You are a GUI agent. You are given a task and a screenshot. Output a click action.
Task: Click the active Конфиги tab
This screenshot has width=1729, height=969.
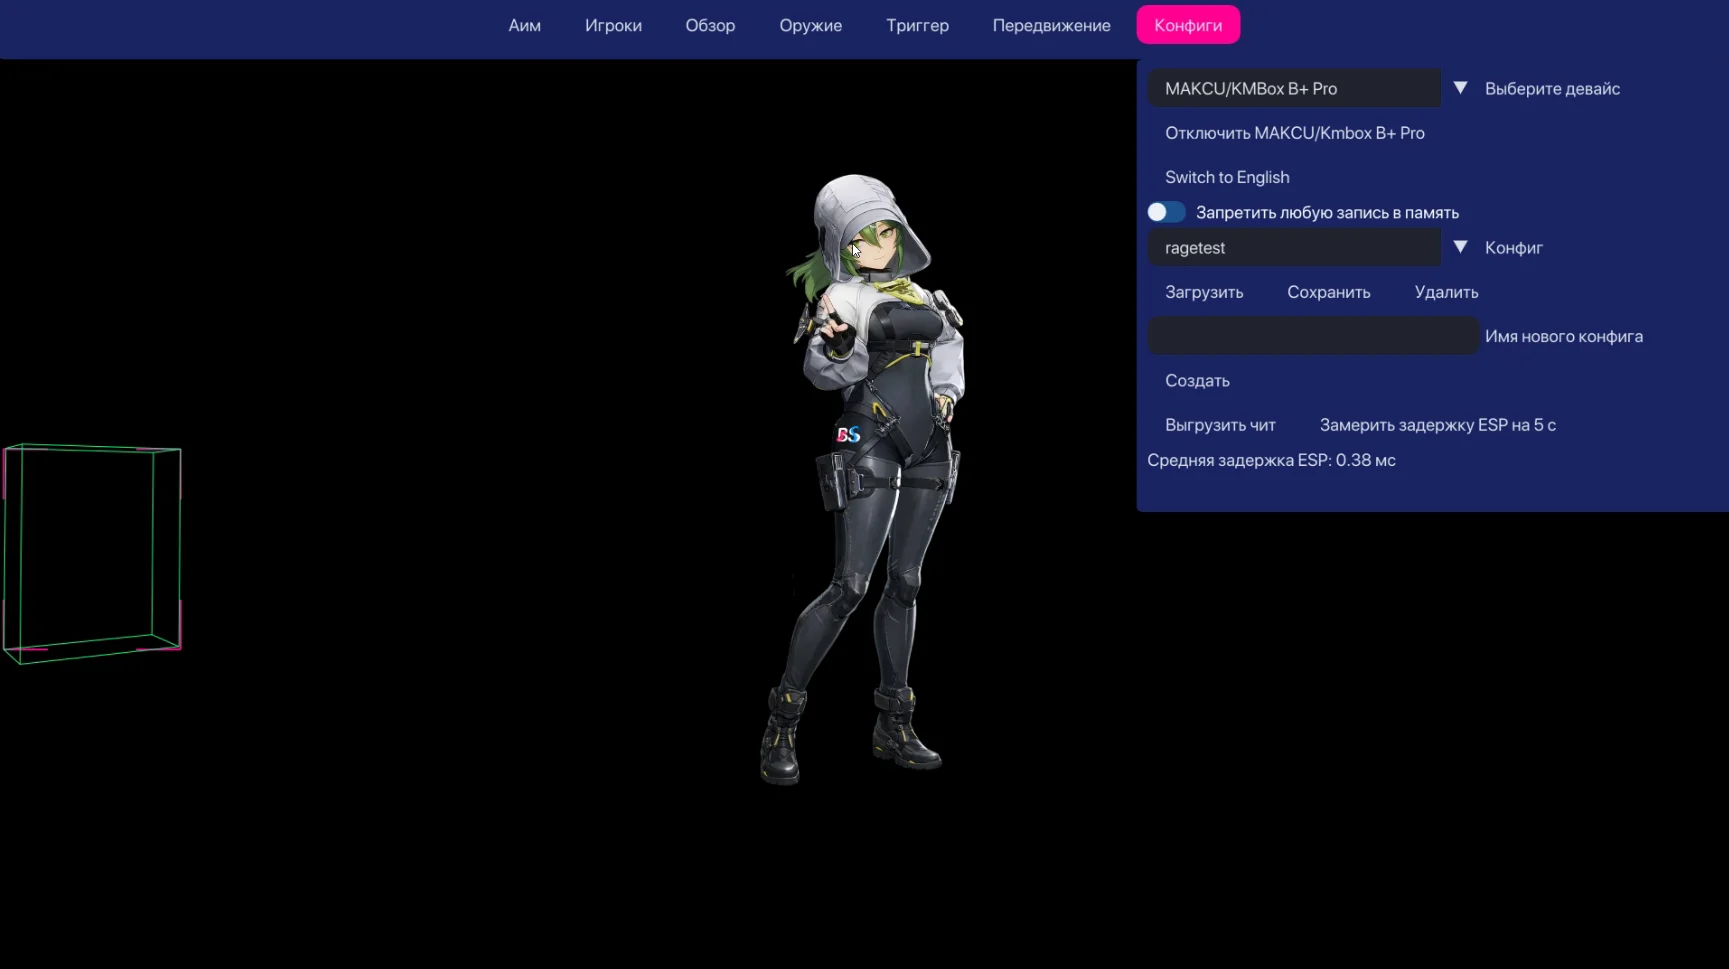[1187, 25]
